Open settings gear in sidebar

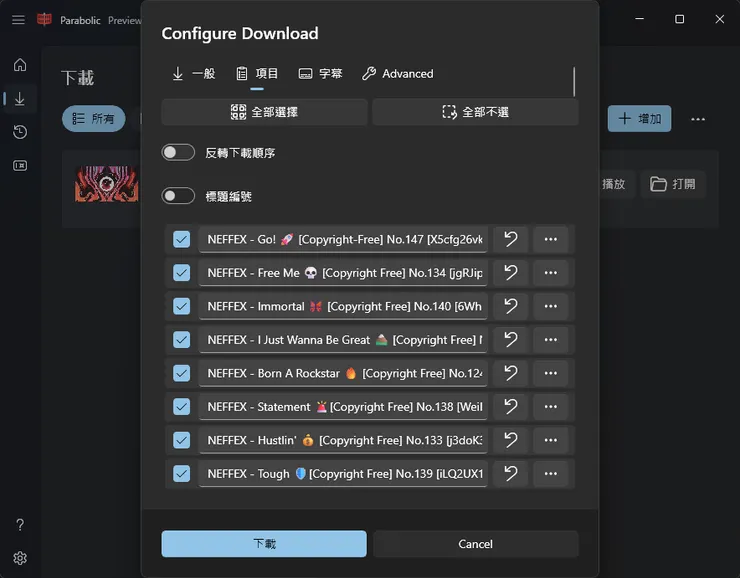(x=20, y=558)
